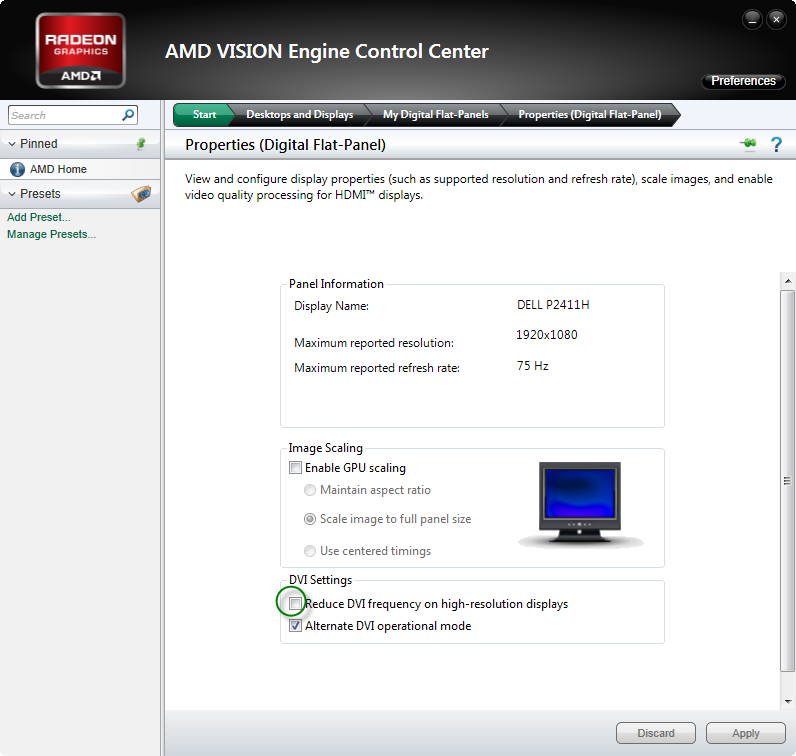Viewport: 796px width, 756px height.
Task: Check Reduce DVI frequency on high-resolution displays
Action: 295,603
